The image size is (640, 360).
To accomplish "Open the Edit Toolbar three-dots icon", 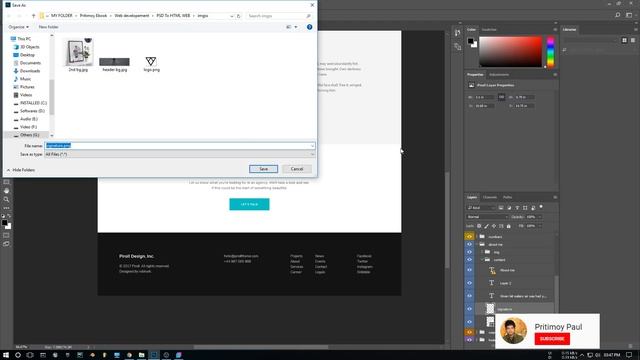I will pyautogui.click(x=6, y=208).
